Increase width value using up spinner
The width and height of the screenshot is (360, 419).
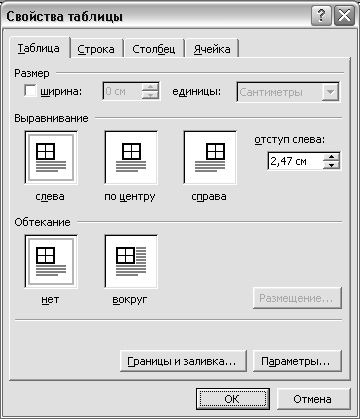(x=150, y=87)
